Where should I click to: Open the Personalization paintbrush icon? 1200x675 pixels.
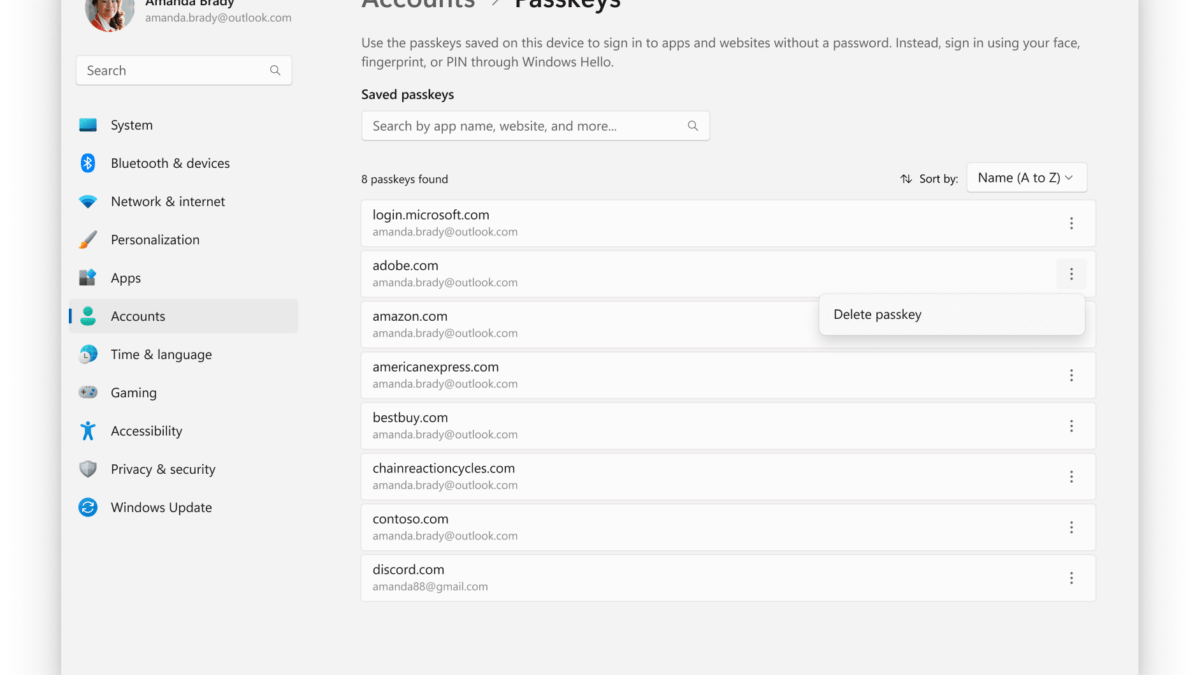click(88, 240)
